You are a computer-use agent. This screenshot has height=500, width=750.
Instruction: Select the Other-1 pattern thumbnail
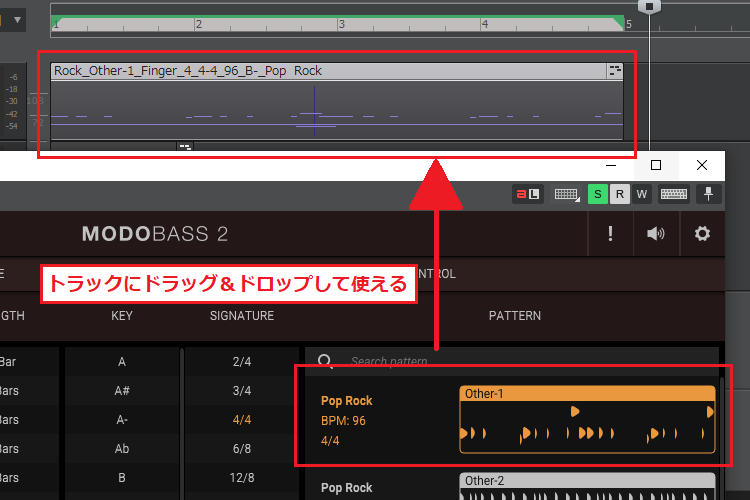coord(587,419)
